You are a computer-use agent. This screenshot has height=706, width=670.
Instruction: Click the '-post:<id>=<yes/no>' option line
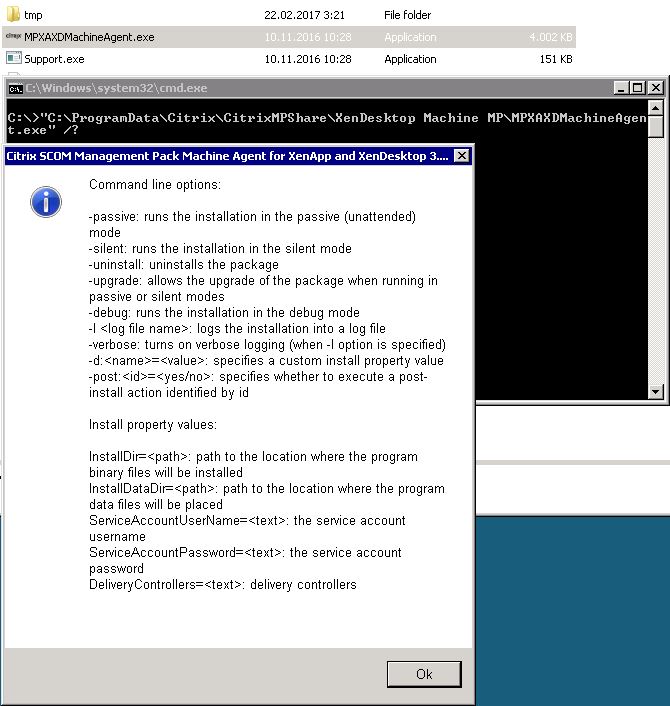pyautogui.click(x=258, y=385)
